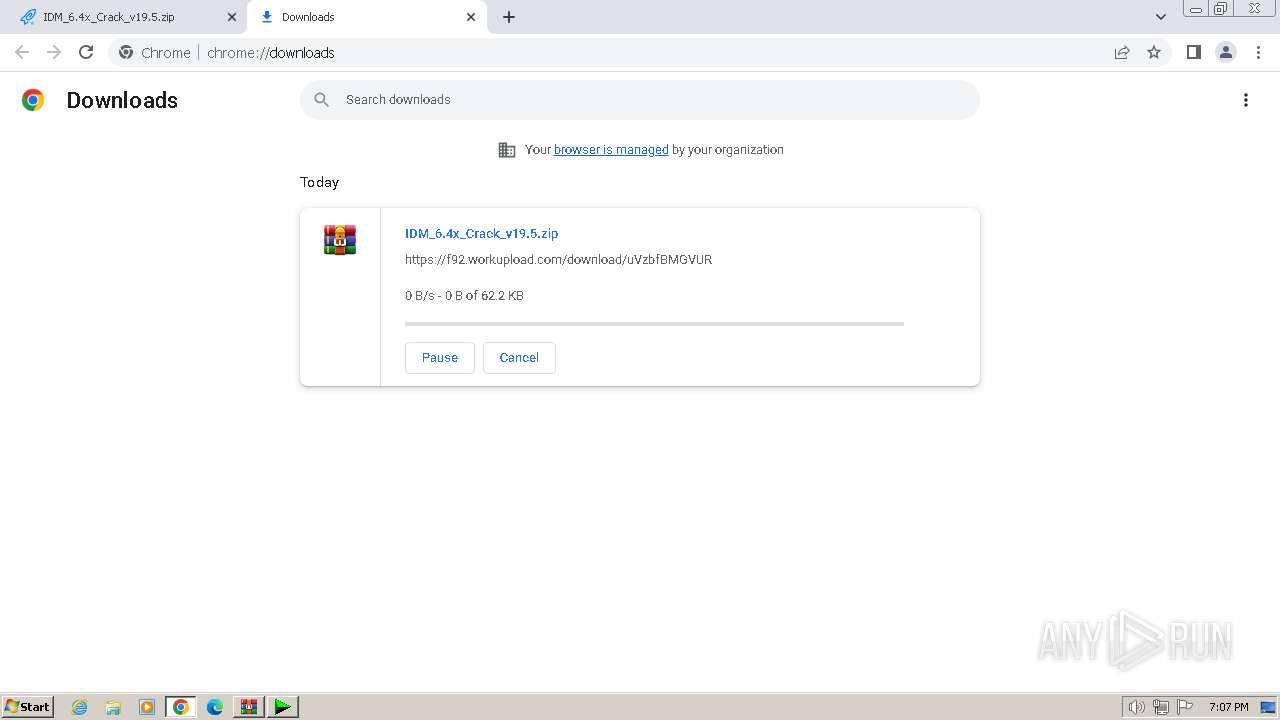Screen dimensions: 1280x720
Task: Switch to the IDM_6.4x_Crack_v19.5.zip tab
Action: click(124, 17)
